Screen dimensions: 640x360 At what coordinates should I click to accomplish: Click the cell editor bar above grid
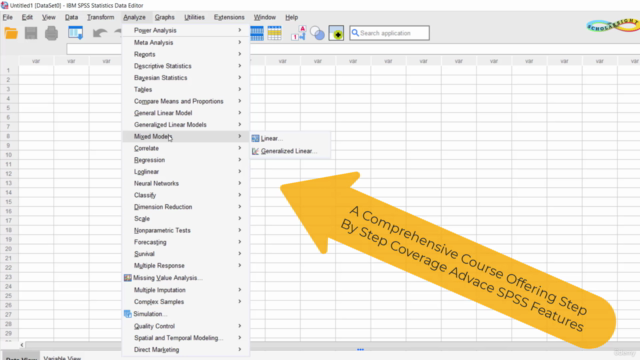click(353, 49)
